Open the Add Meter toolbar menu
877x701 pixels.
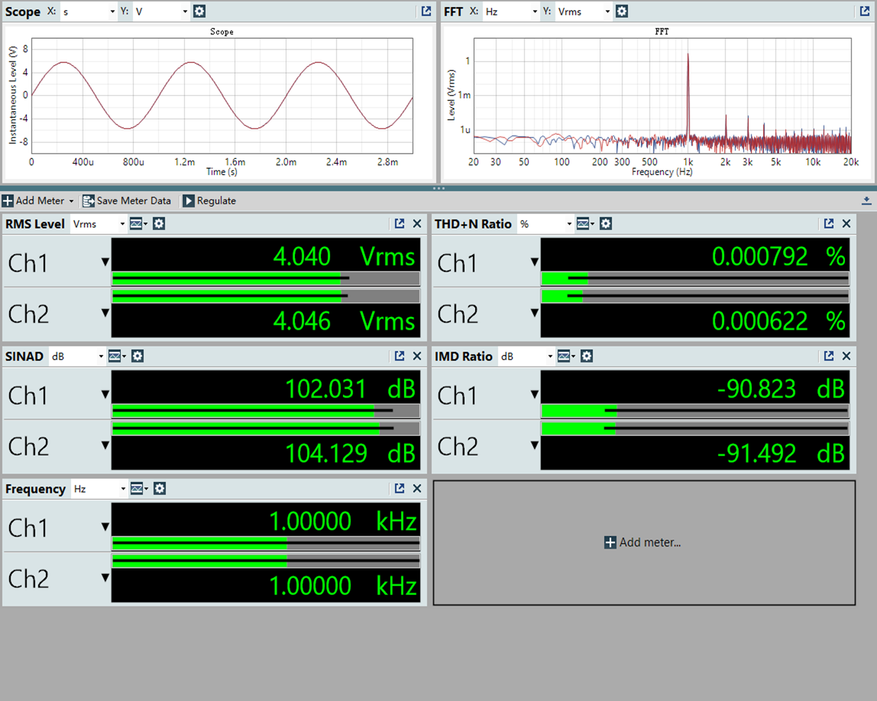point(38,201)
